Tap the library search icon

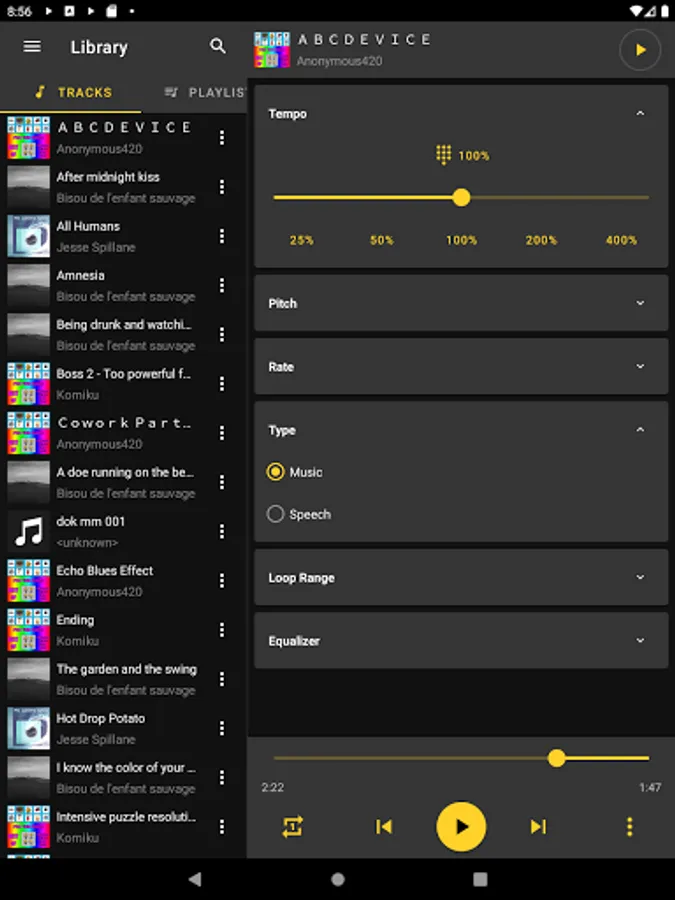(218, 47)
